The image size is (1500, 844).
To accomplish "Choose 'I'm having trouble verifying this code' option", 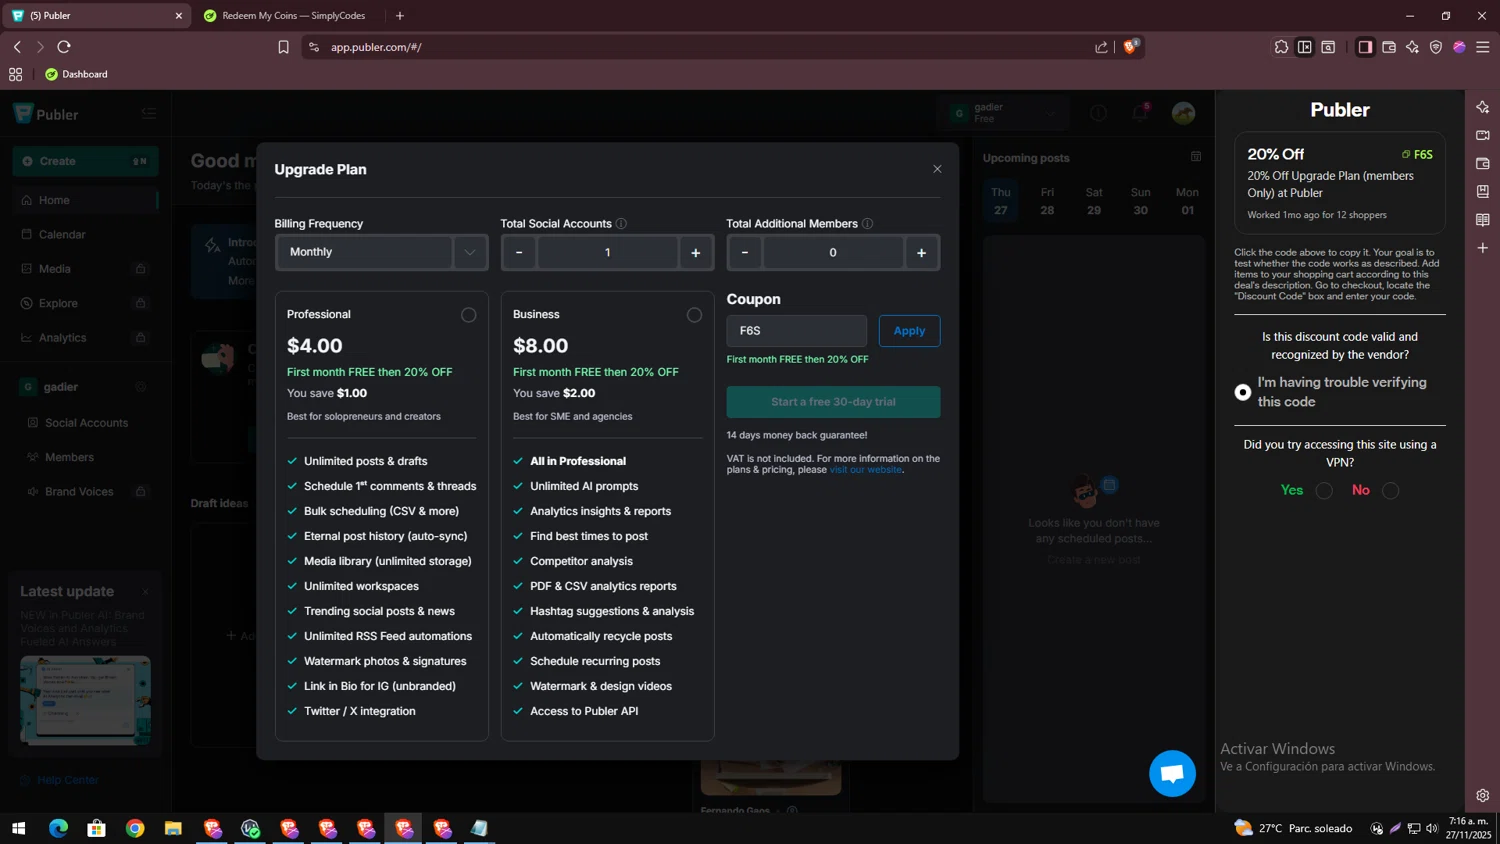I will pyautogui.click(x=1243, y=392).
